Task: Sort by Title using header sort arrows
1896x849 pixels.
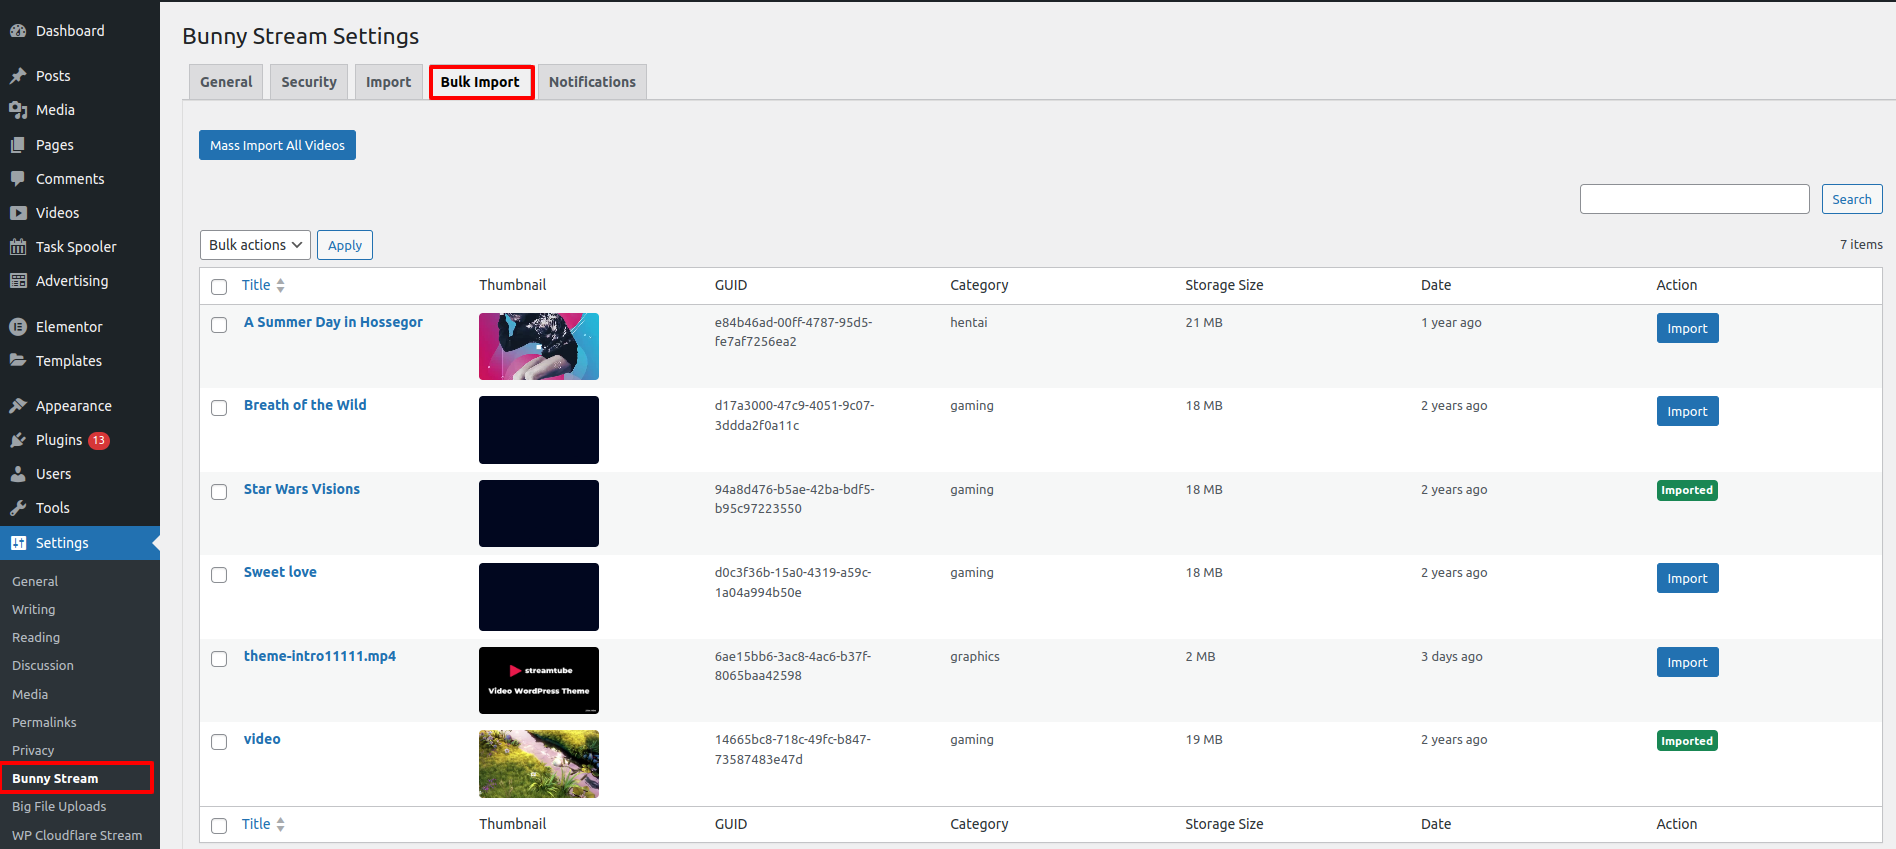Action: 280,286
